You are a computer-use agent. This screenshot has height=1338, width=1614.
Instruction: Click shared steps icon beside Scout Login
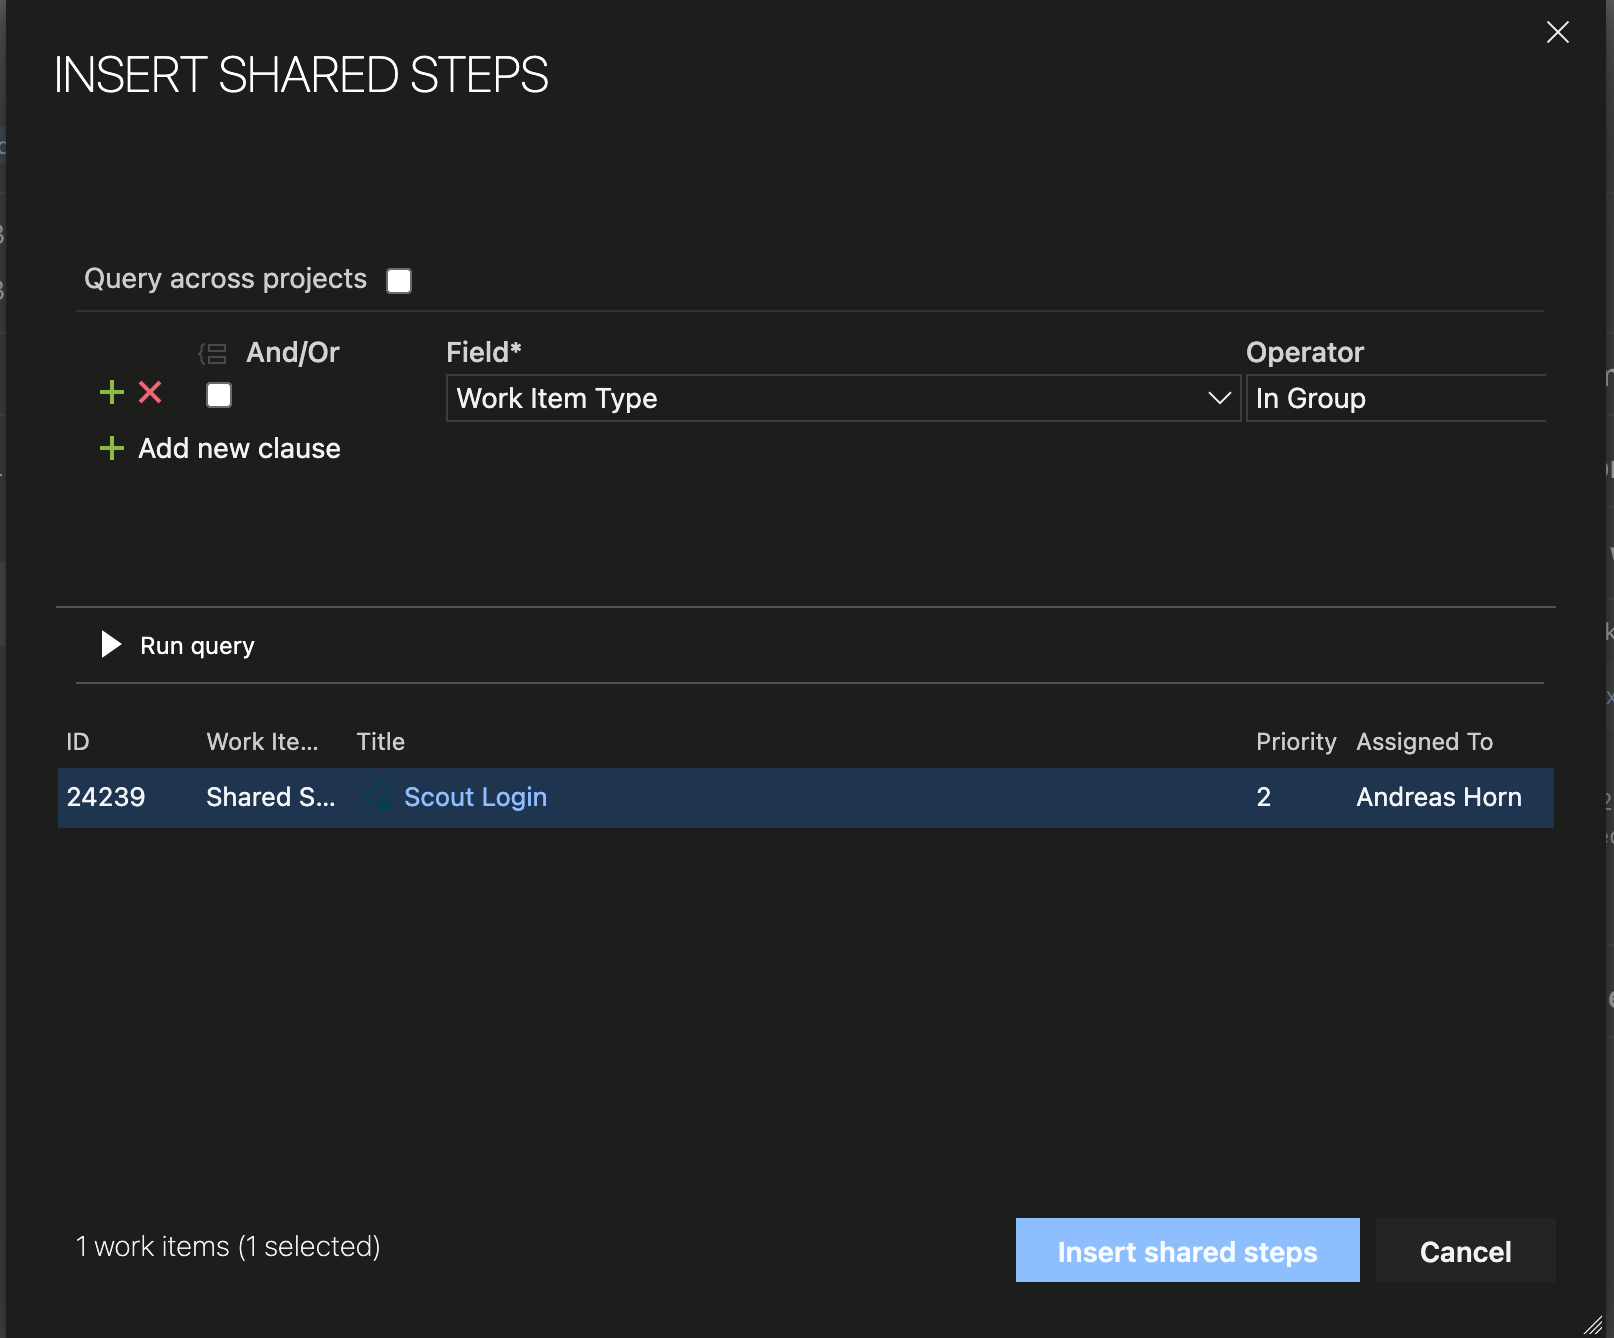click(x=379, y=797)
